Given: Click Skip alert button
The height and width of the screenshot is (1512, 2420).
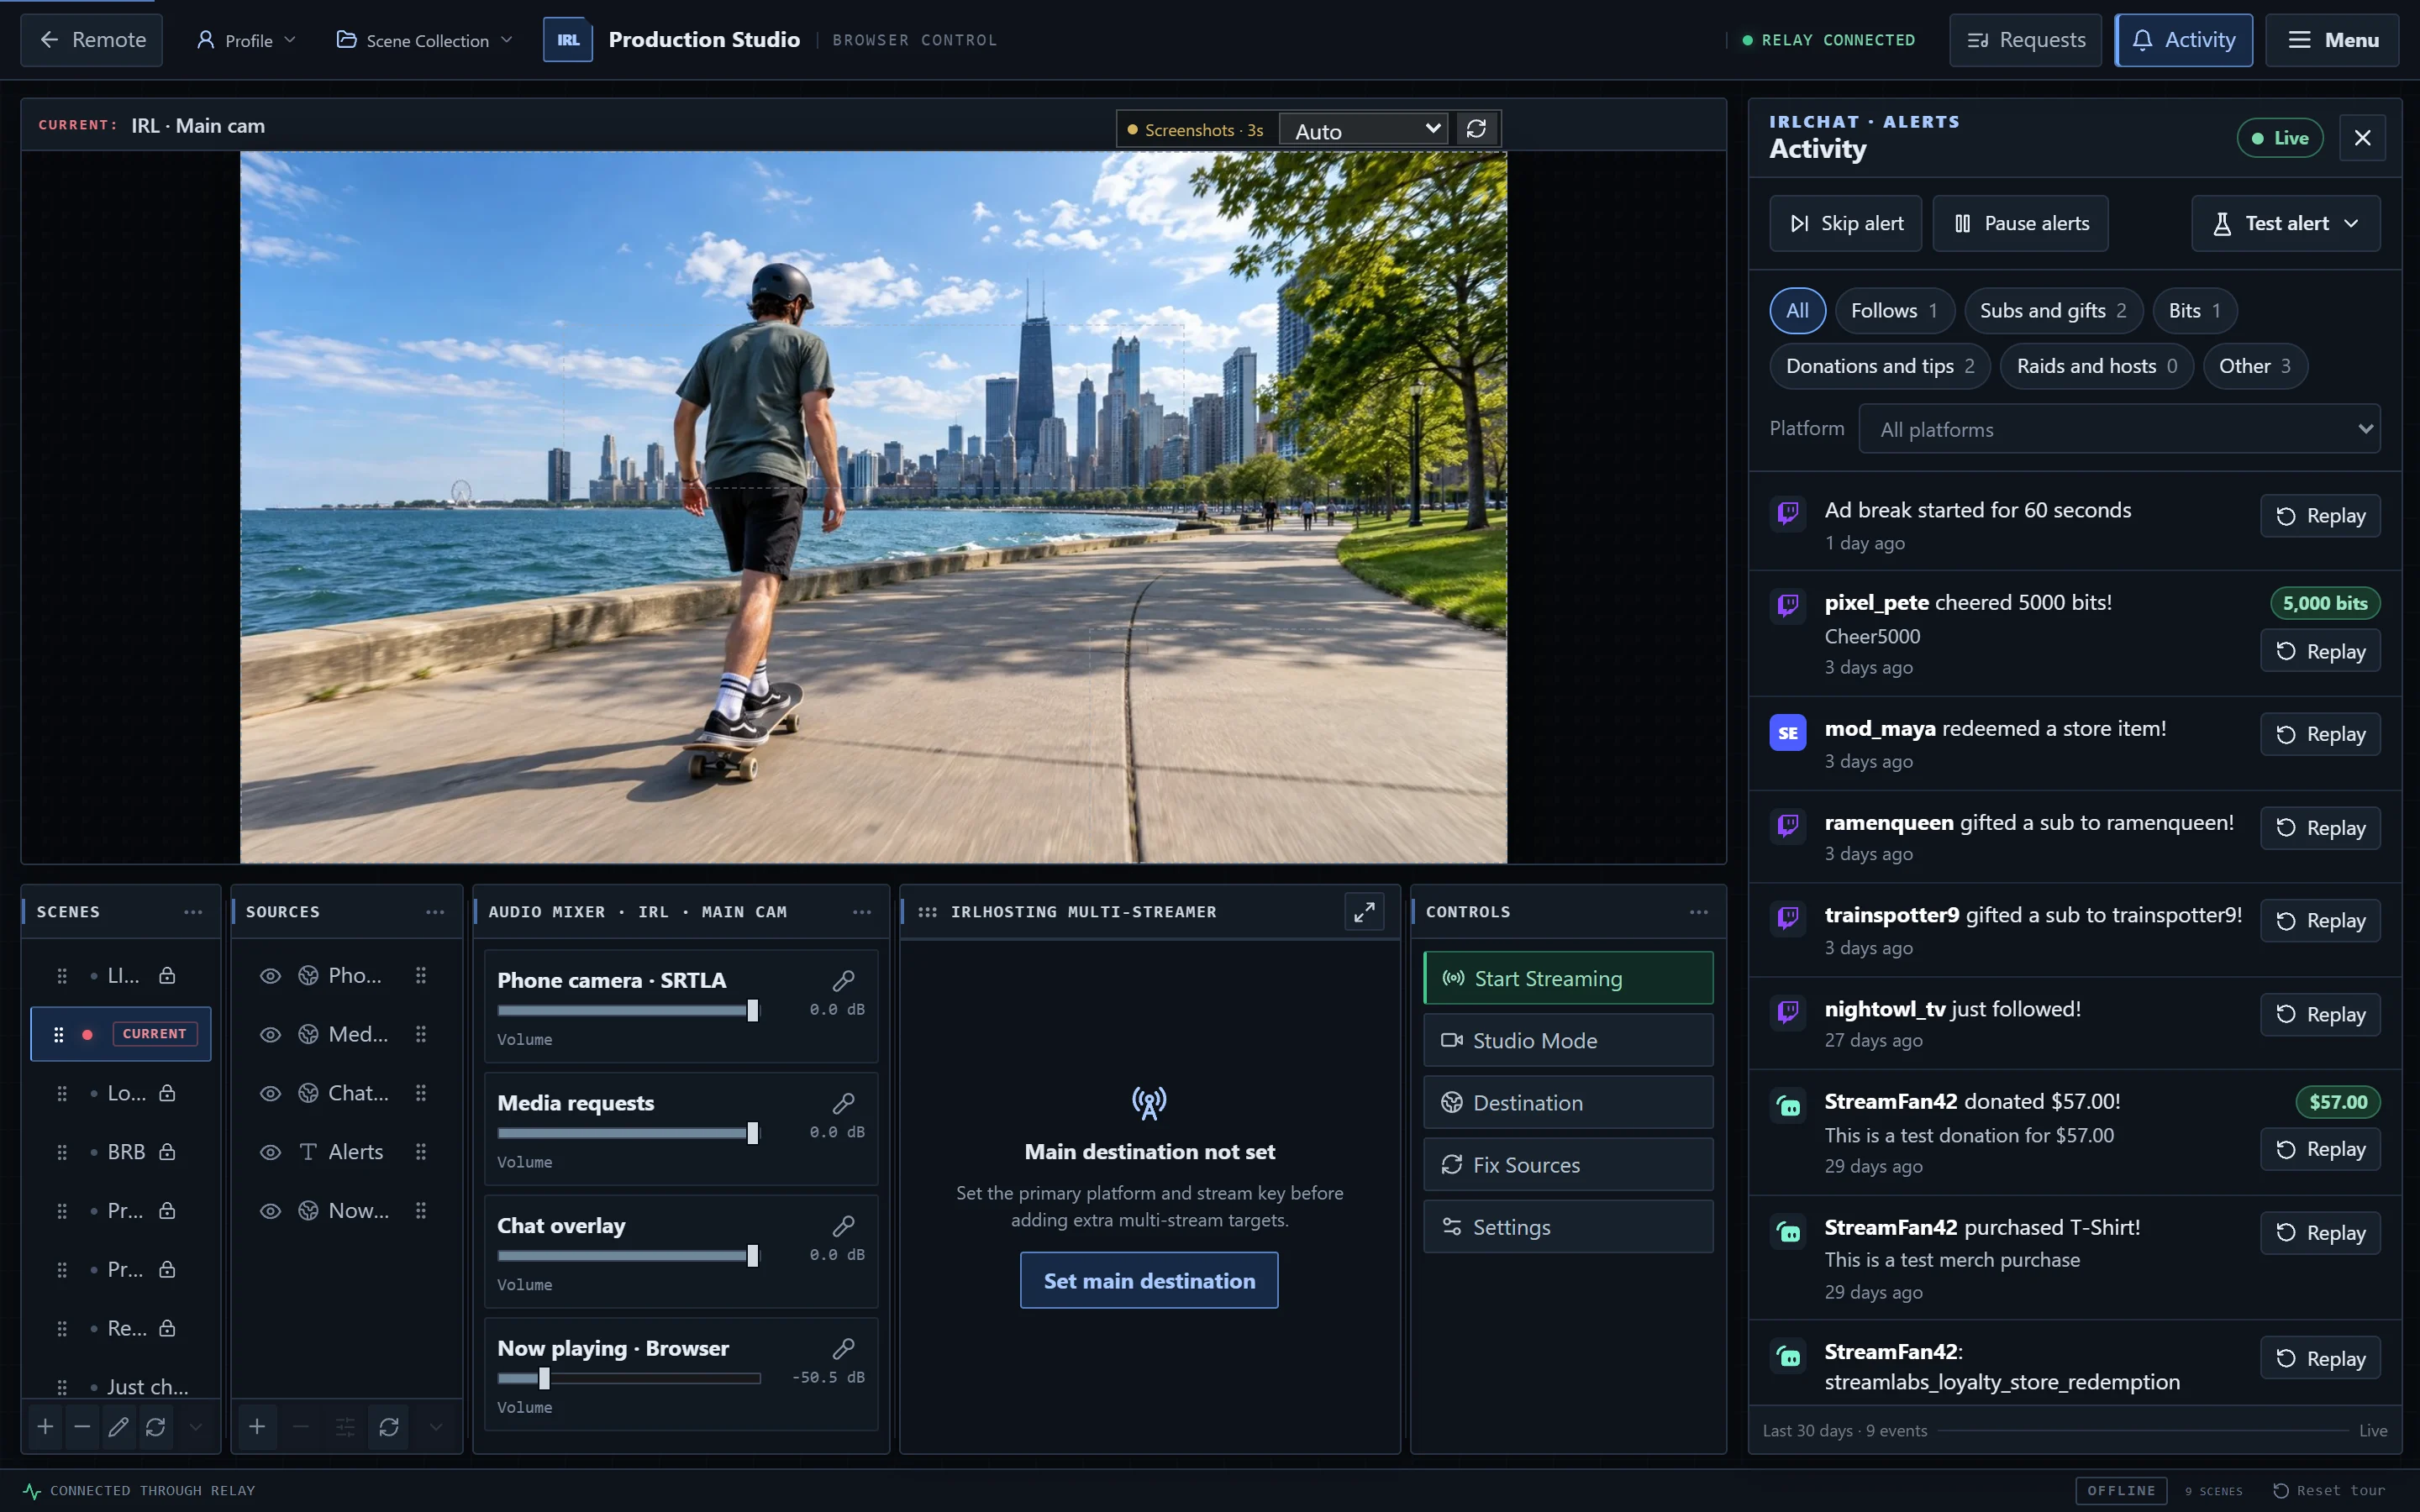Looking at the screenshot, I should [1846, 223].
